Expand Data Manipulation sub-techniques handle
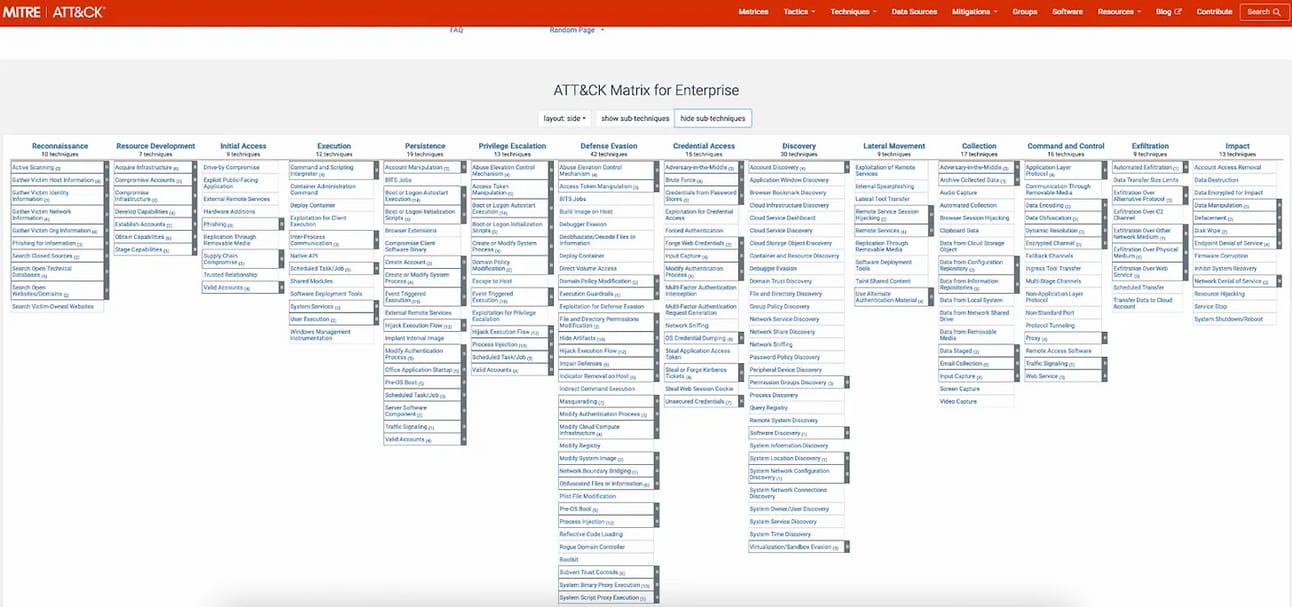The image size is (1292, 607). click(1278, 205)
